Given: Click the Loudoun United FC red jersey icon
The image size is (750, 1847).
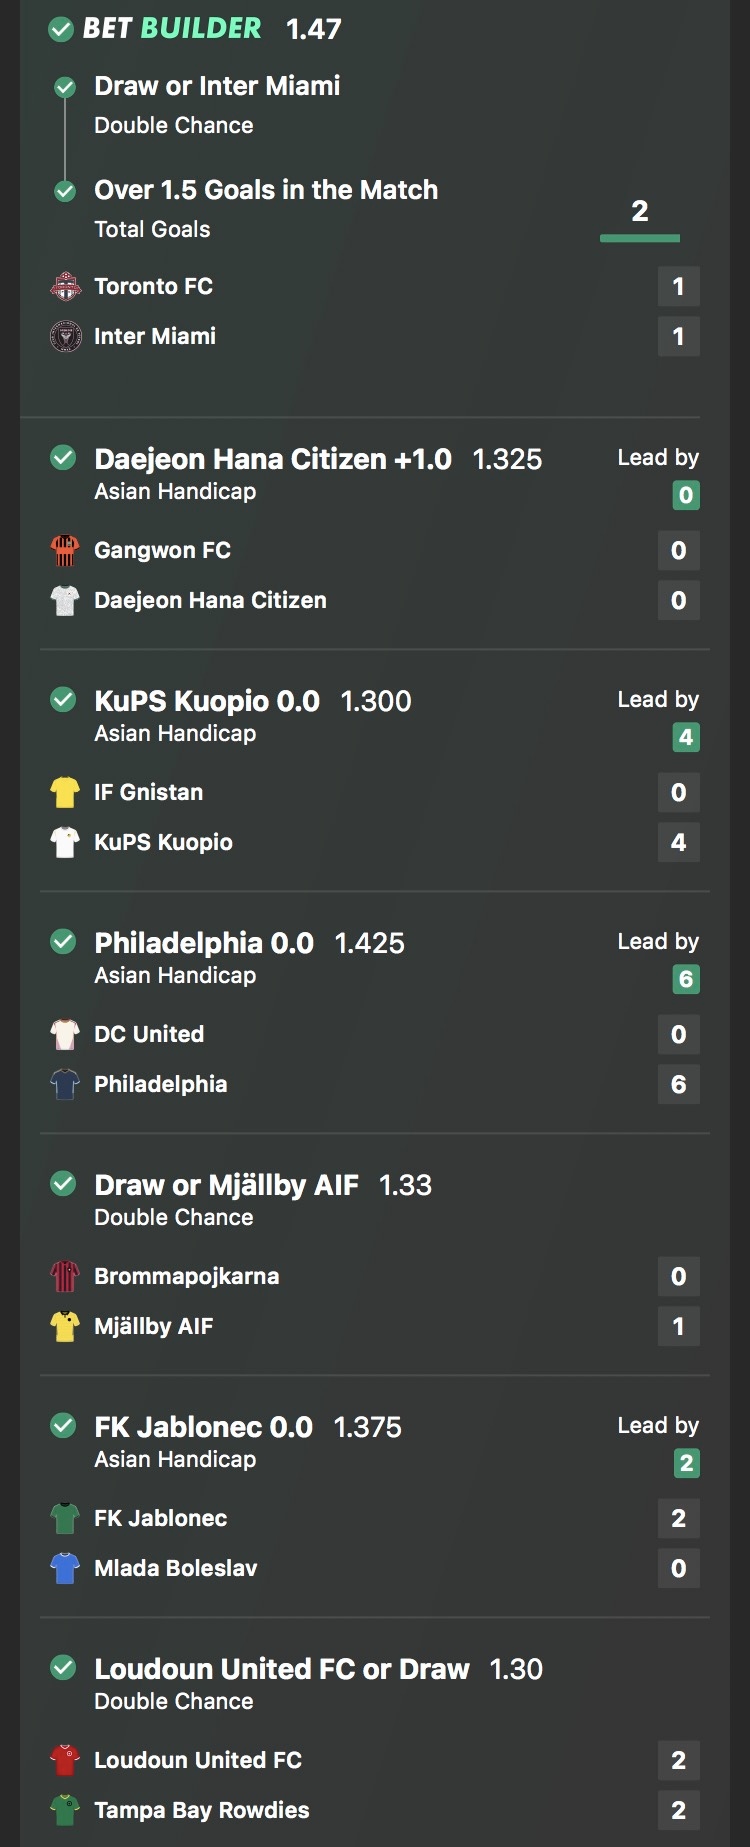Looking at the screenshot, I should point(65,1760).
